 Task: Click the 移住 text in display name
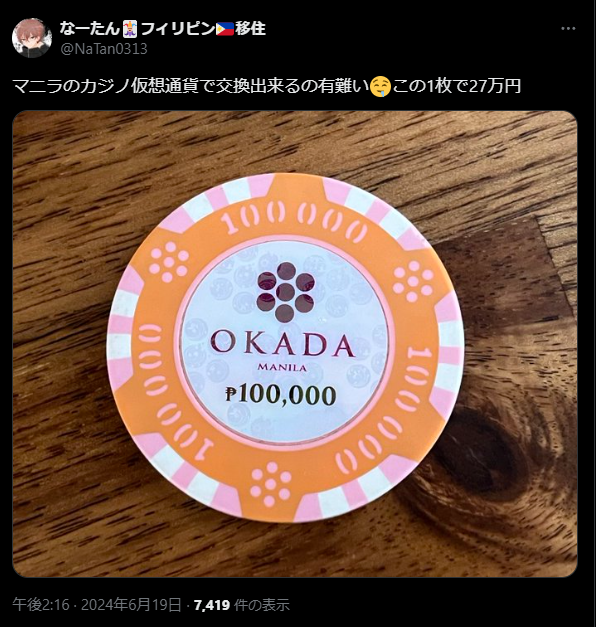pyautogui.click(x=250, y=29)
